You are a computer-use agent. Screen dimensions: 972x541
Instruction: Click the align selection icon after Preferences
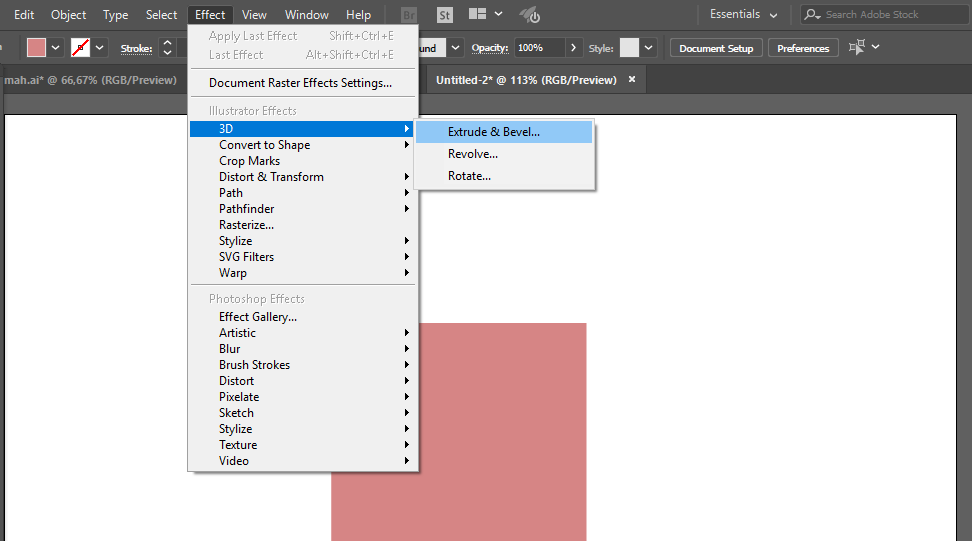point(857,48)
